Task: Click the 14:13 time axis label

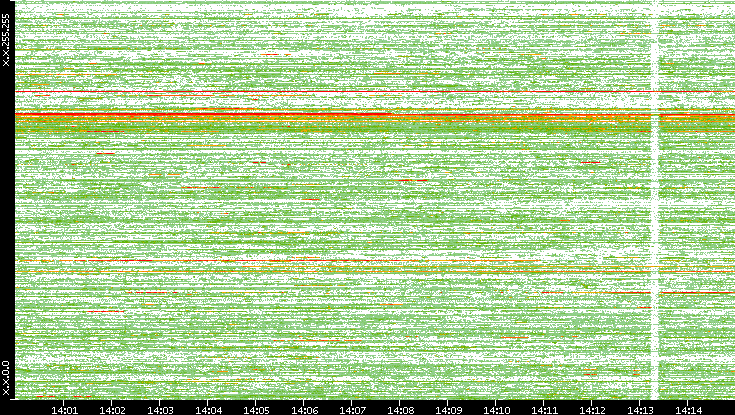Action: point(640,410)
